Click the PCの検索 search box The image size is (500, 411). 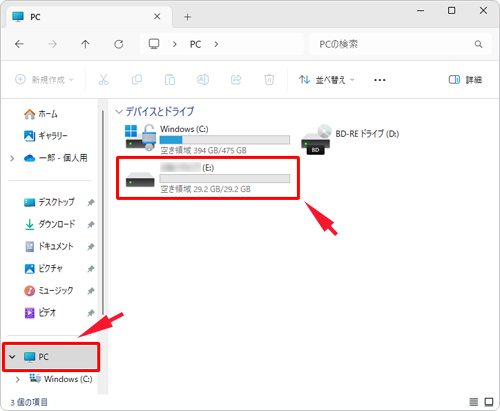point(400,44)
